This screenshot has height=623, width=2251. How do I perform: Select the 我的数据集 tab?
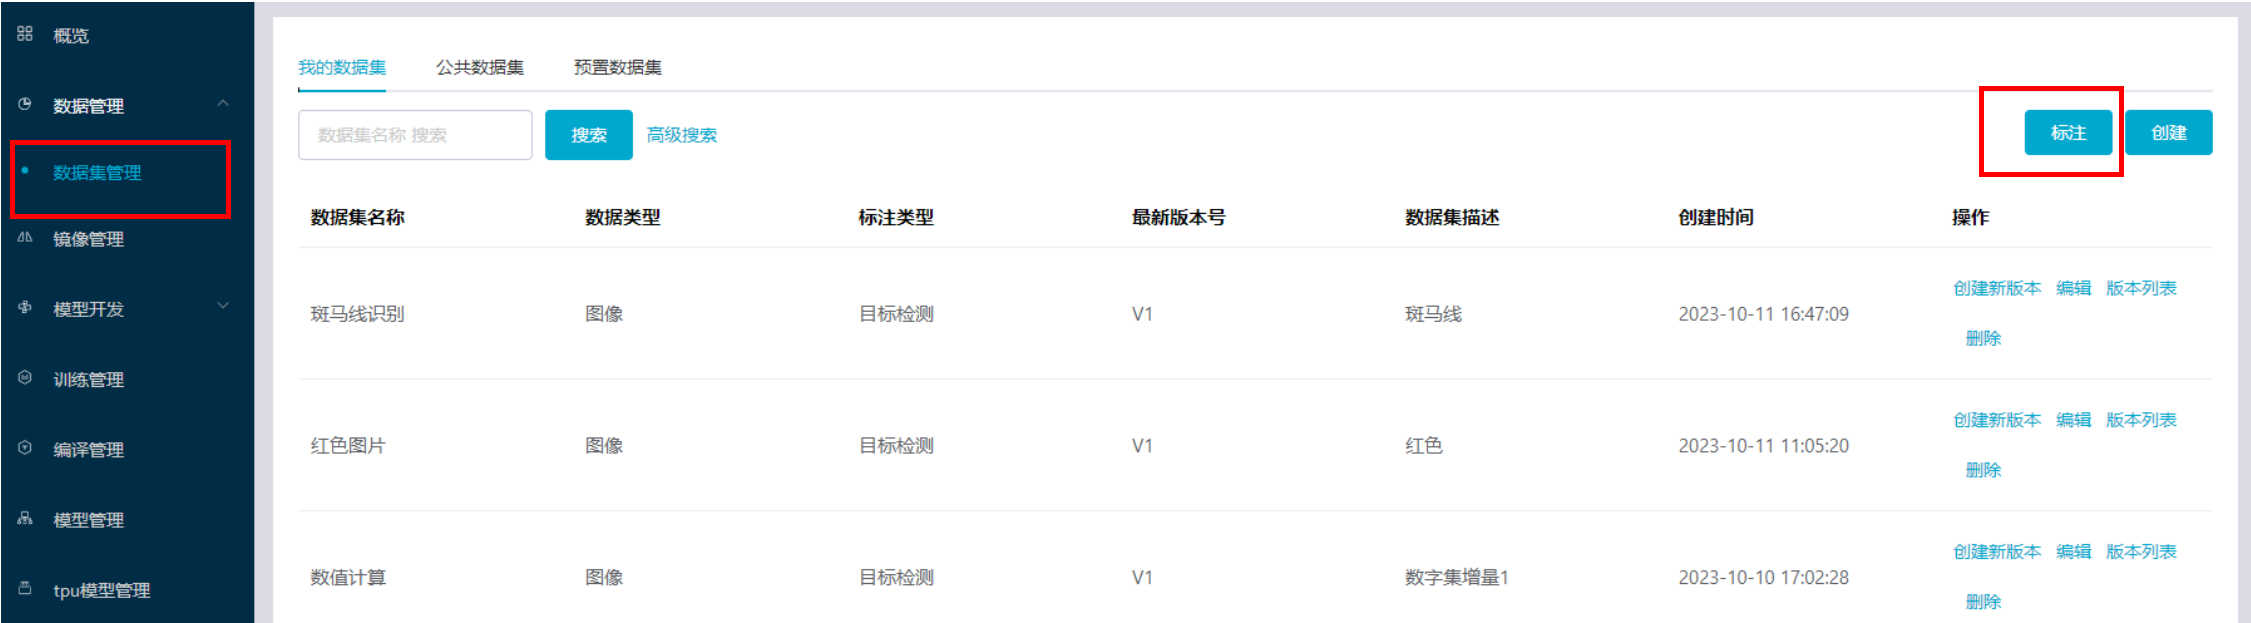coord(342,67)
